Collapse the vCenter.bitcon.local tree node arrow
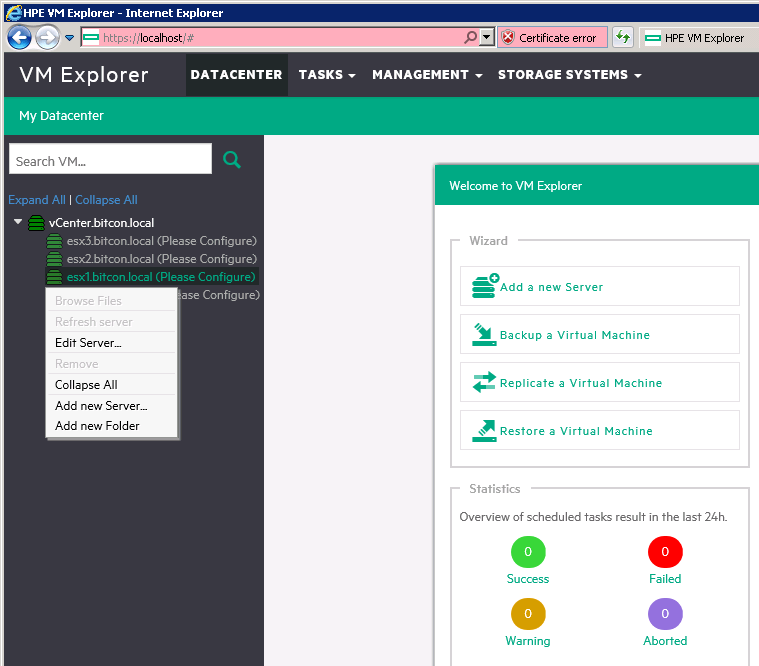The height and width of the screenshot is (666, 759). pos(18,222)
